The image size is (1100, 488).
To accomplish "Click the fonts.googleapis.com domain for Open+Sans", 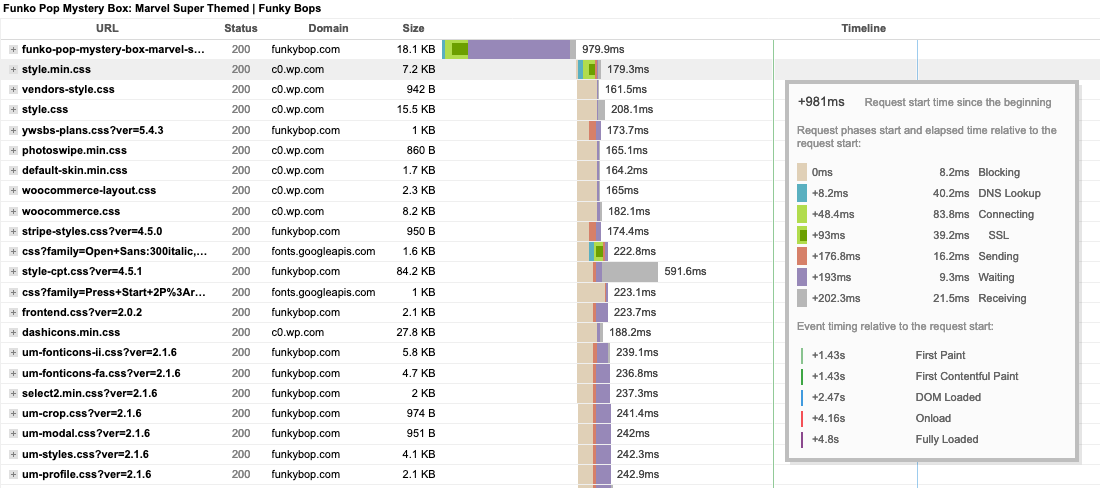I will 323,251.
